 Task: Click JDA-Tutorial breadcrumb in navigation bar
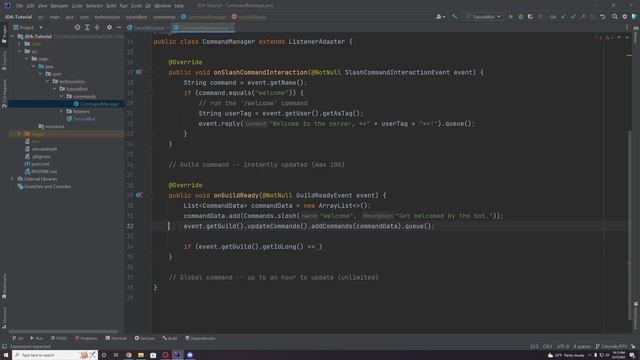(x=18, y=17)
